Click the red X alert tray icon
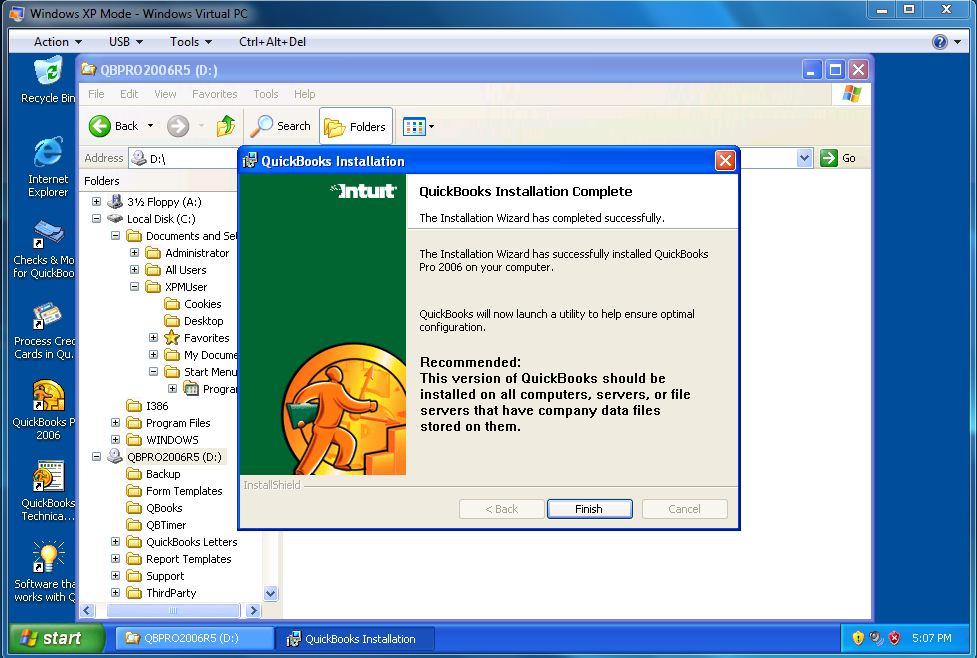The width and height of the screenshot is (977, 658). [x=895, y=637]
